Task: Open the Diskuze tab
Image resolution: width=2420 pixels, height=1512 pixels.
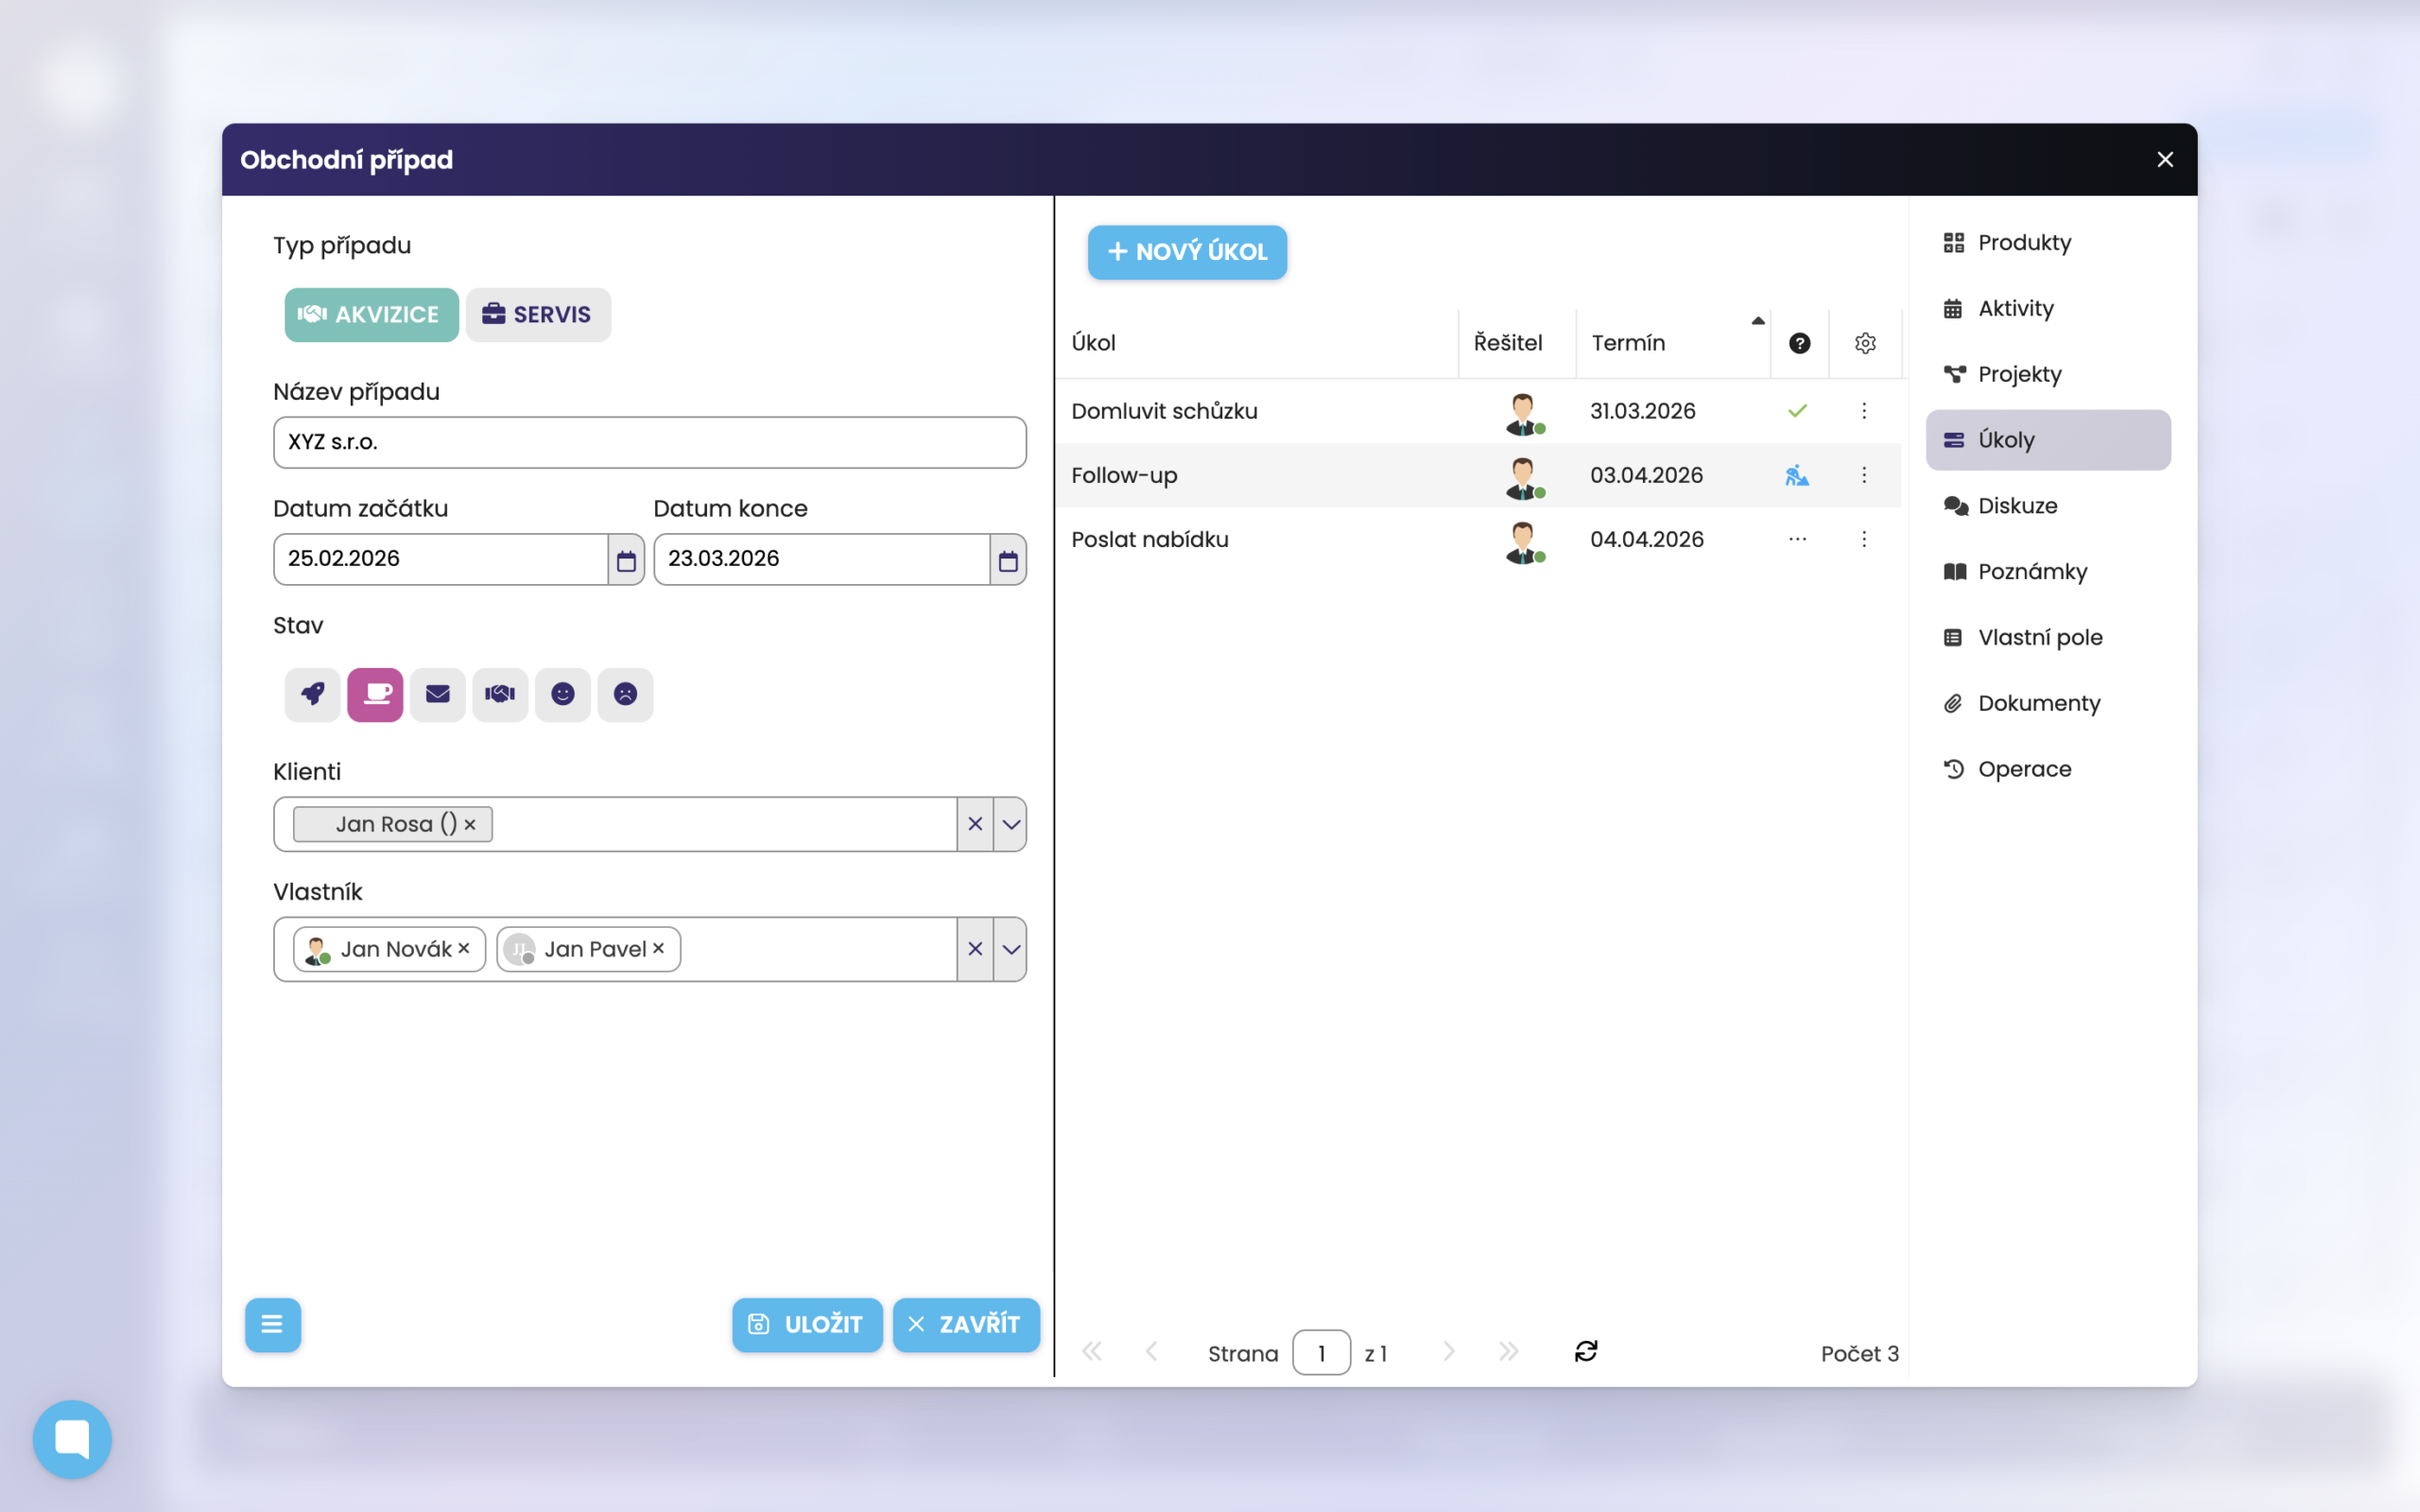Action: tap(2017, 506)
